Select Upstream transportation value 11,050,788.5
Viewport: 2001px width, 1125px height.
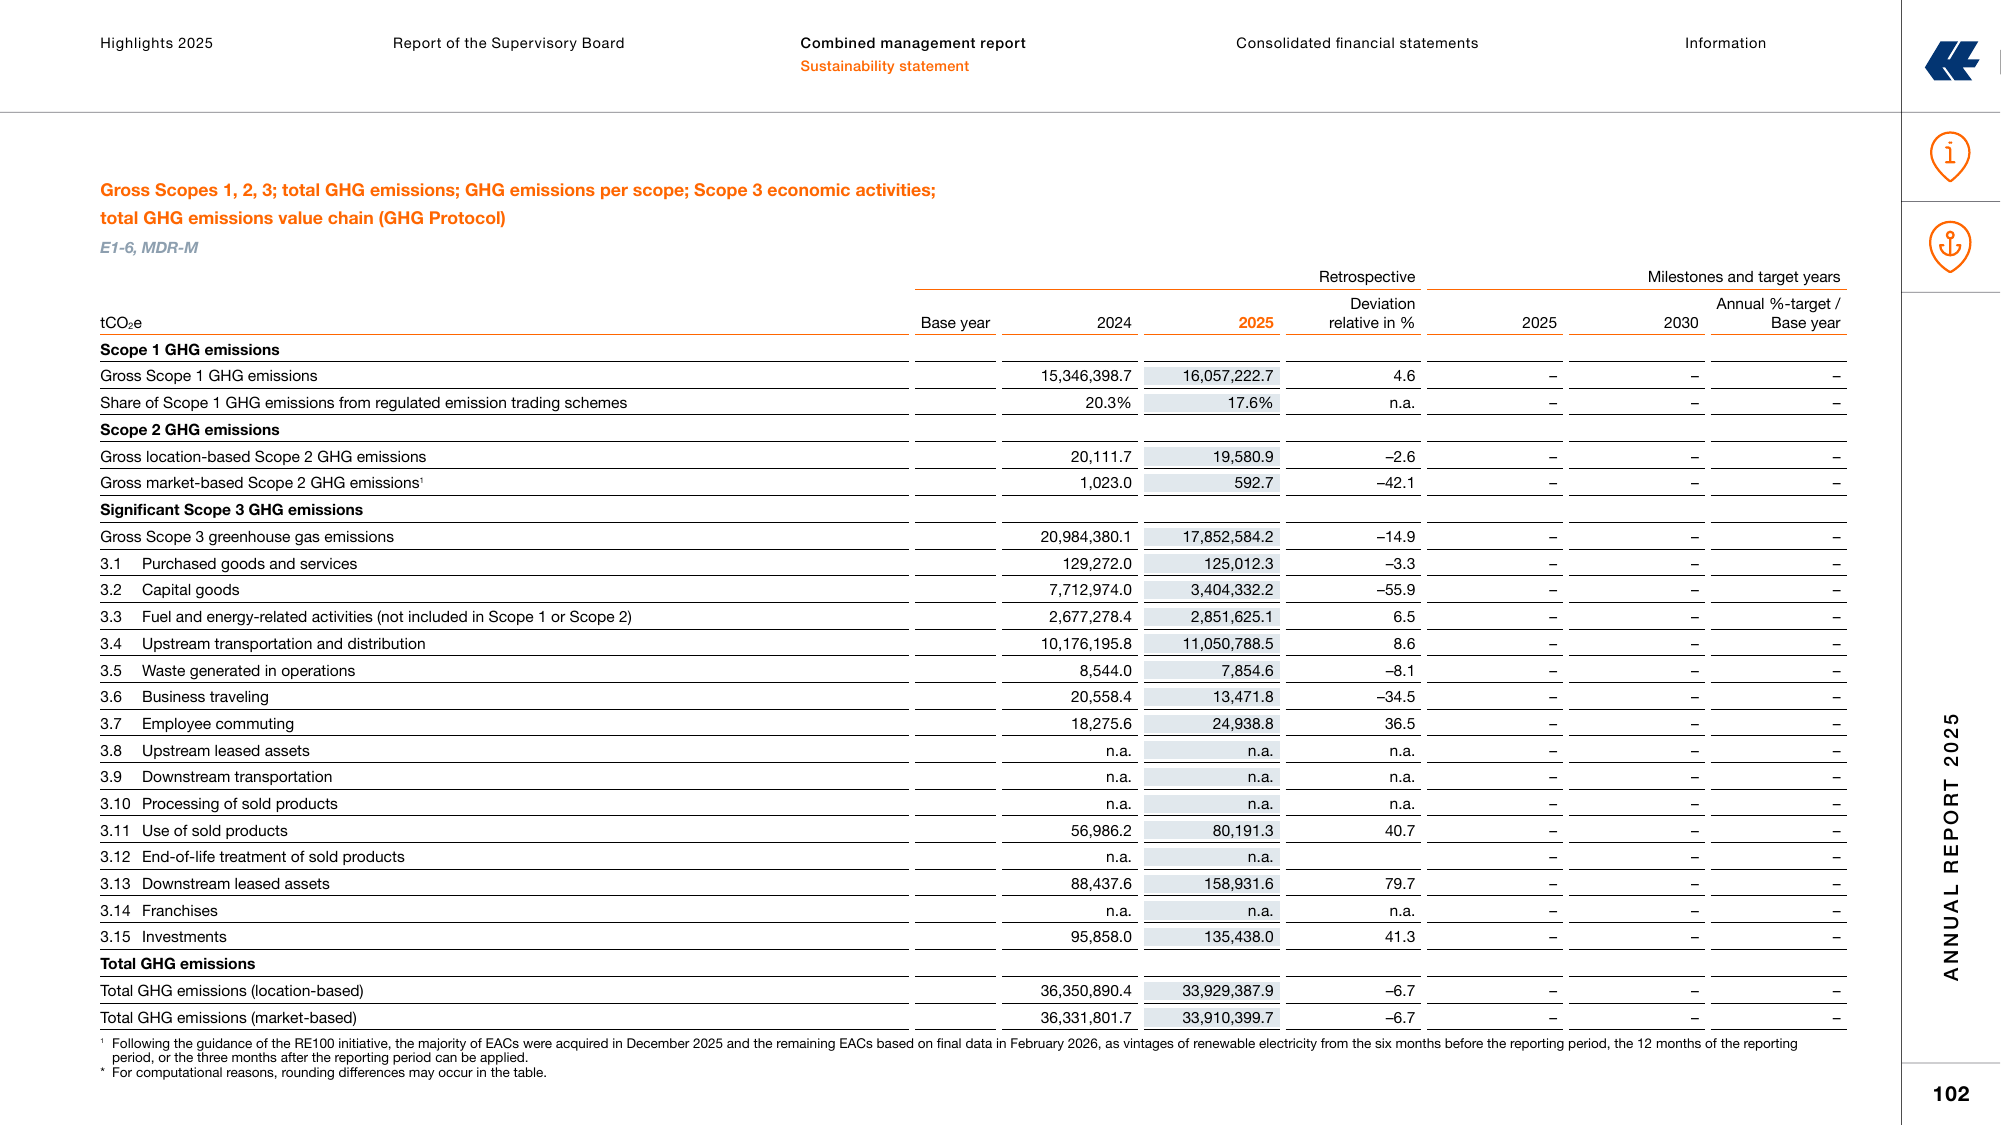(1228, 644)
